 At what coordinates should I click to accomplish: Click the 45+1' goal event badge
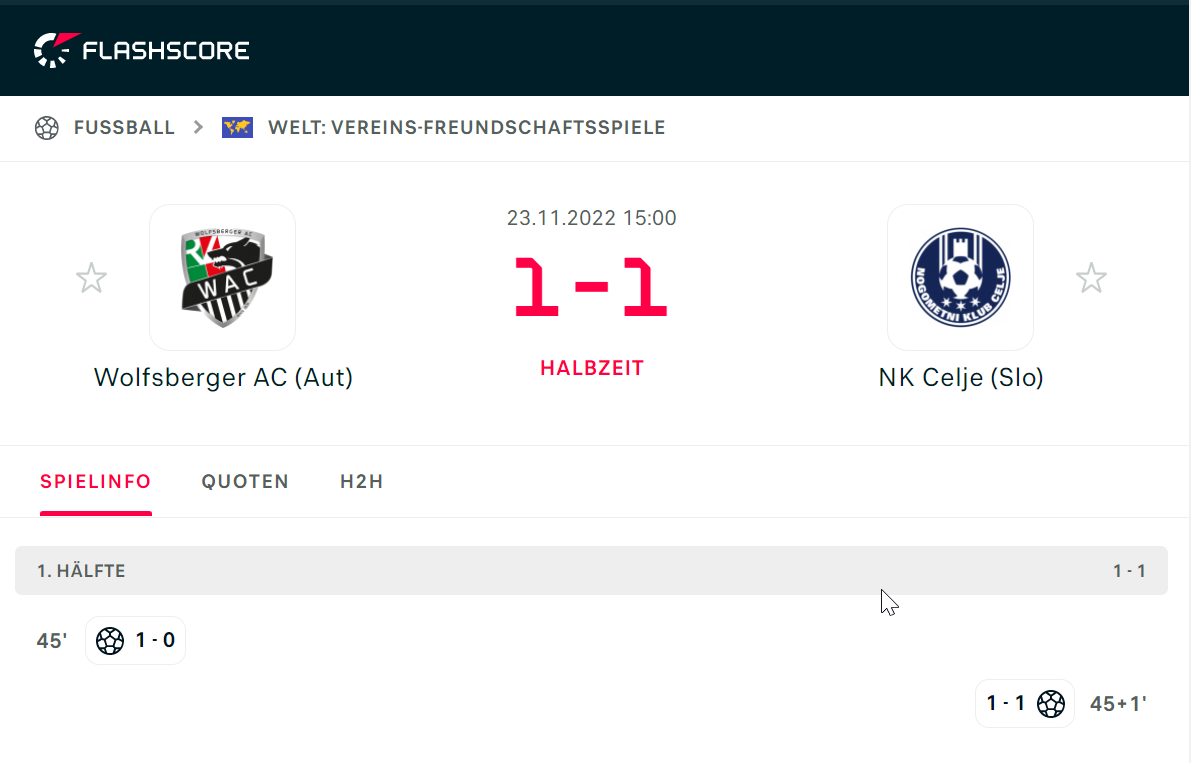click(x=1025, y=704)
